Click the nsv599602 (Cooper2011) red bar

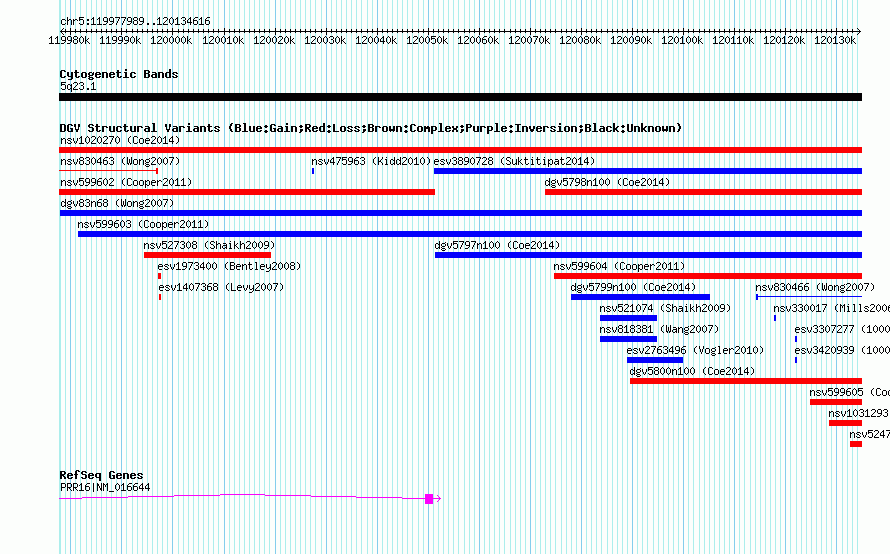247,192
